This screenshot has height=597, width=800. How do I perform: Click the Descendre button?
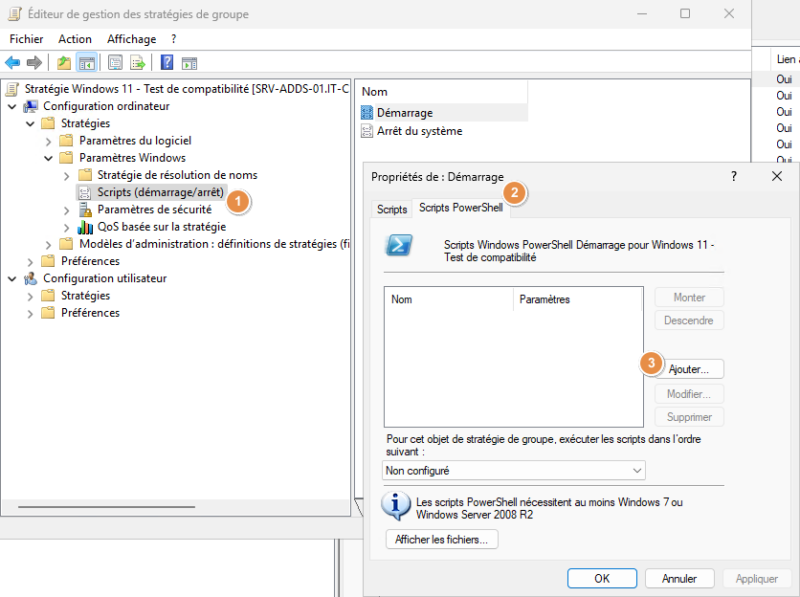click(689, 320)
